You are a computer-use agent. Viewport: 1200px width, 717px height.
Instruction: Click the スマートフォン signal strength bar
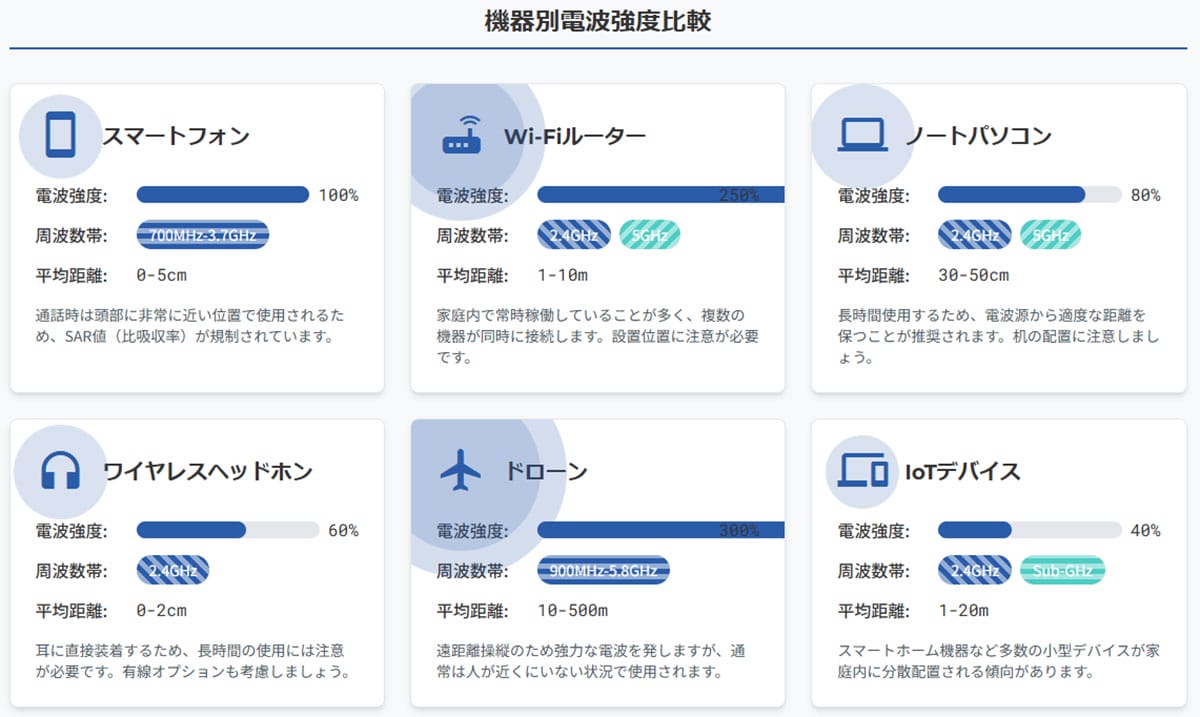[x=223, y=195]
